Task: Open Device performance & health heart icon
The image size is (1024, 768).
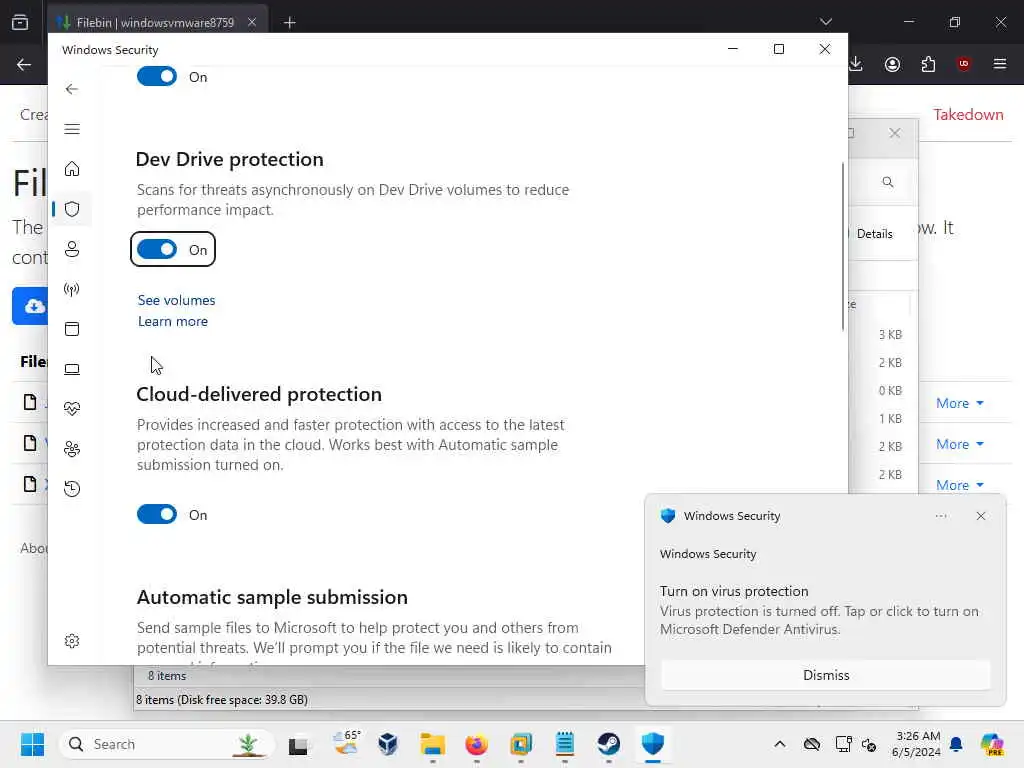Action: (72, 409)
